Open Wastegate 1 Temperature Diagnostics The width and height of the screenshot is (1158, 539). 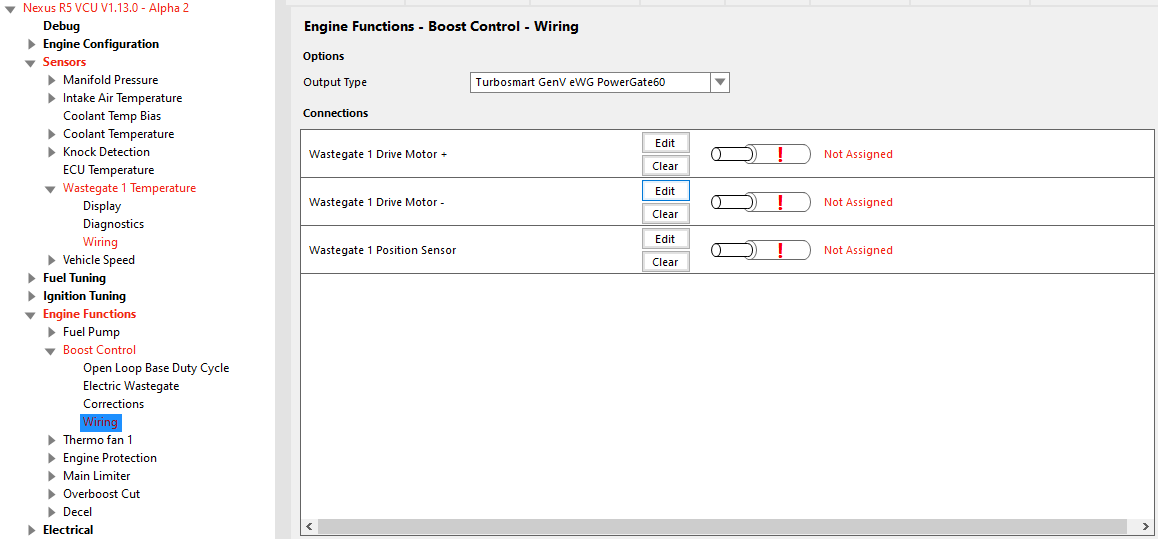coord(113,224)
